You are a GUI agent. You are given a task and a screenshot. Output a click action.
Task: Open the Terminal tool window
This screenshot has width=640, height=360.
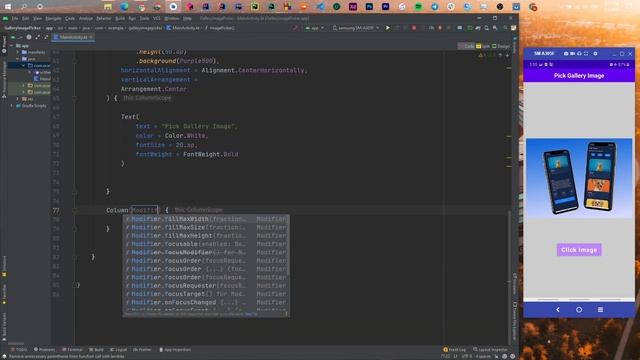(x=72, y=350)
